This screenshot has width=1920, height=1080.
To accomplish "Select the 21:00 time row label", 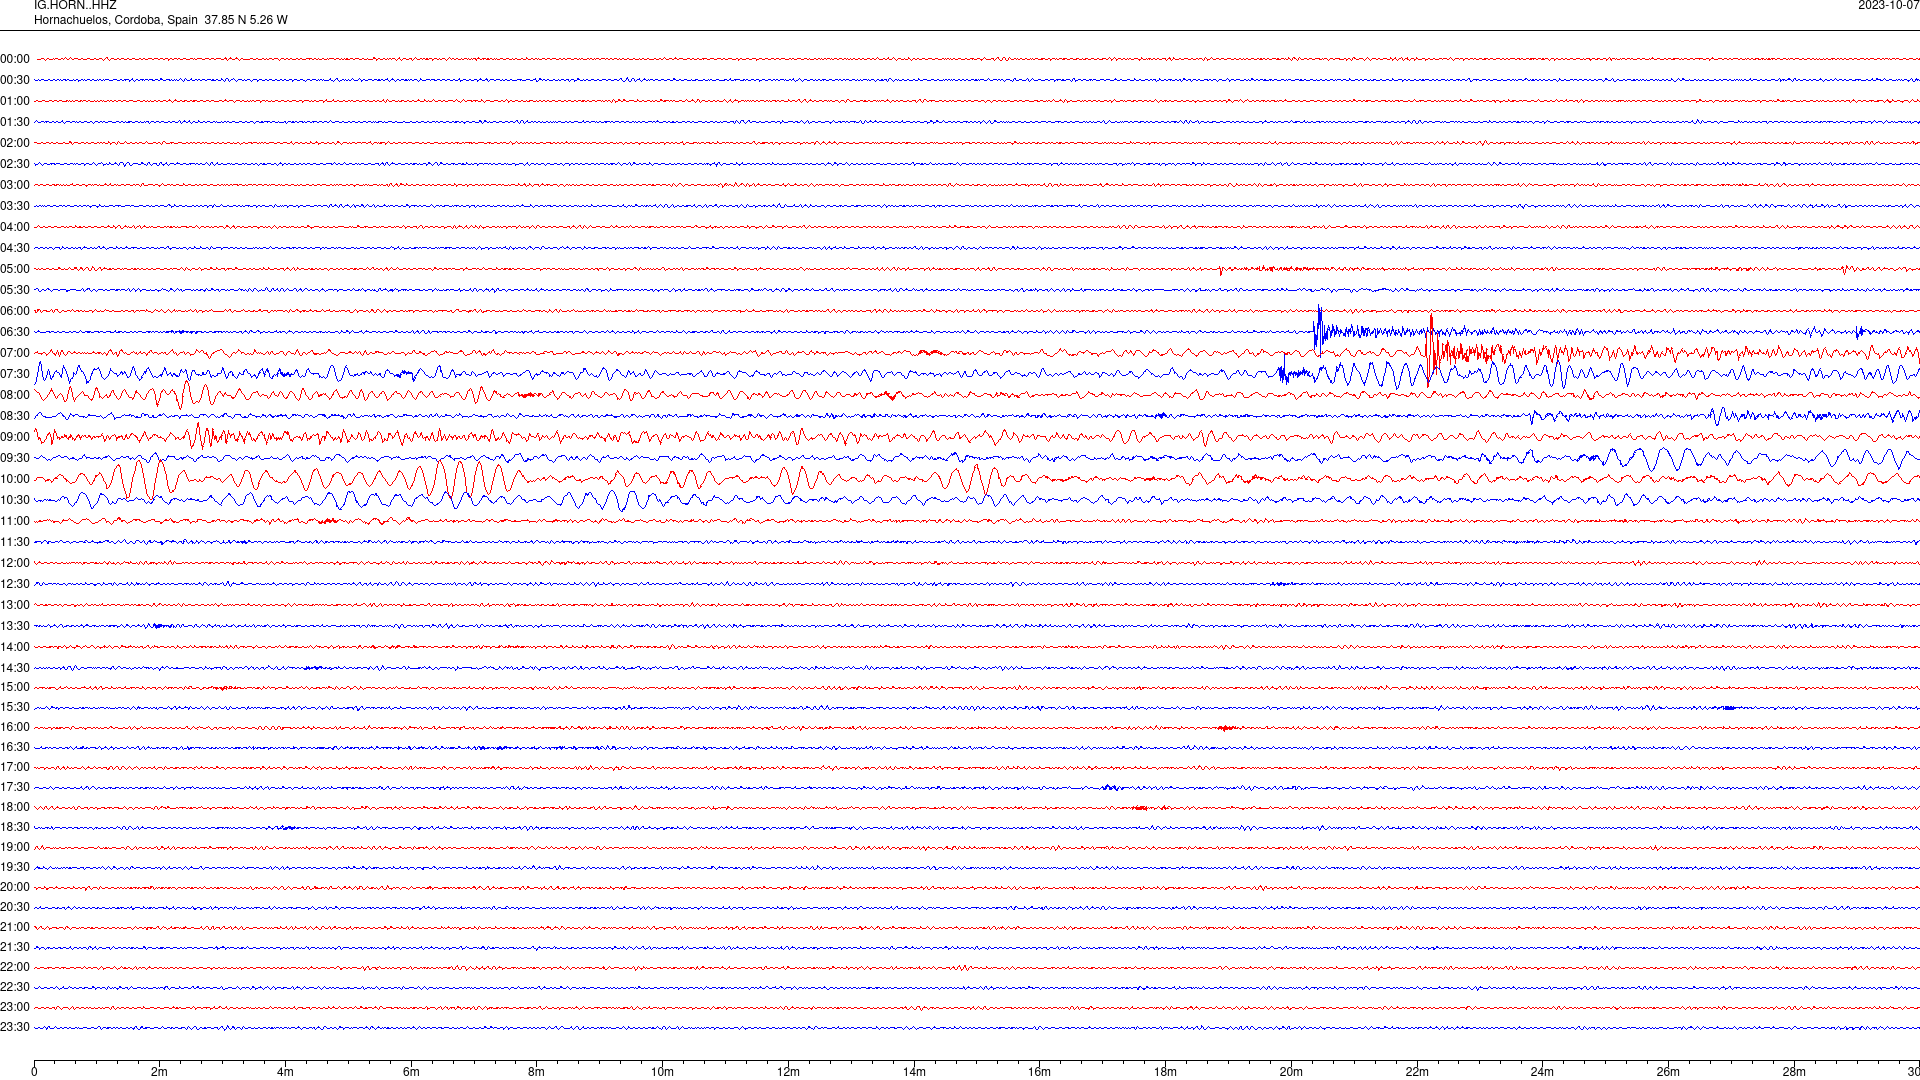I will point(15,927).
